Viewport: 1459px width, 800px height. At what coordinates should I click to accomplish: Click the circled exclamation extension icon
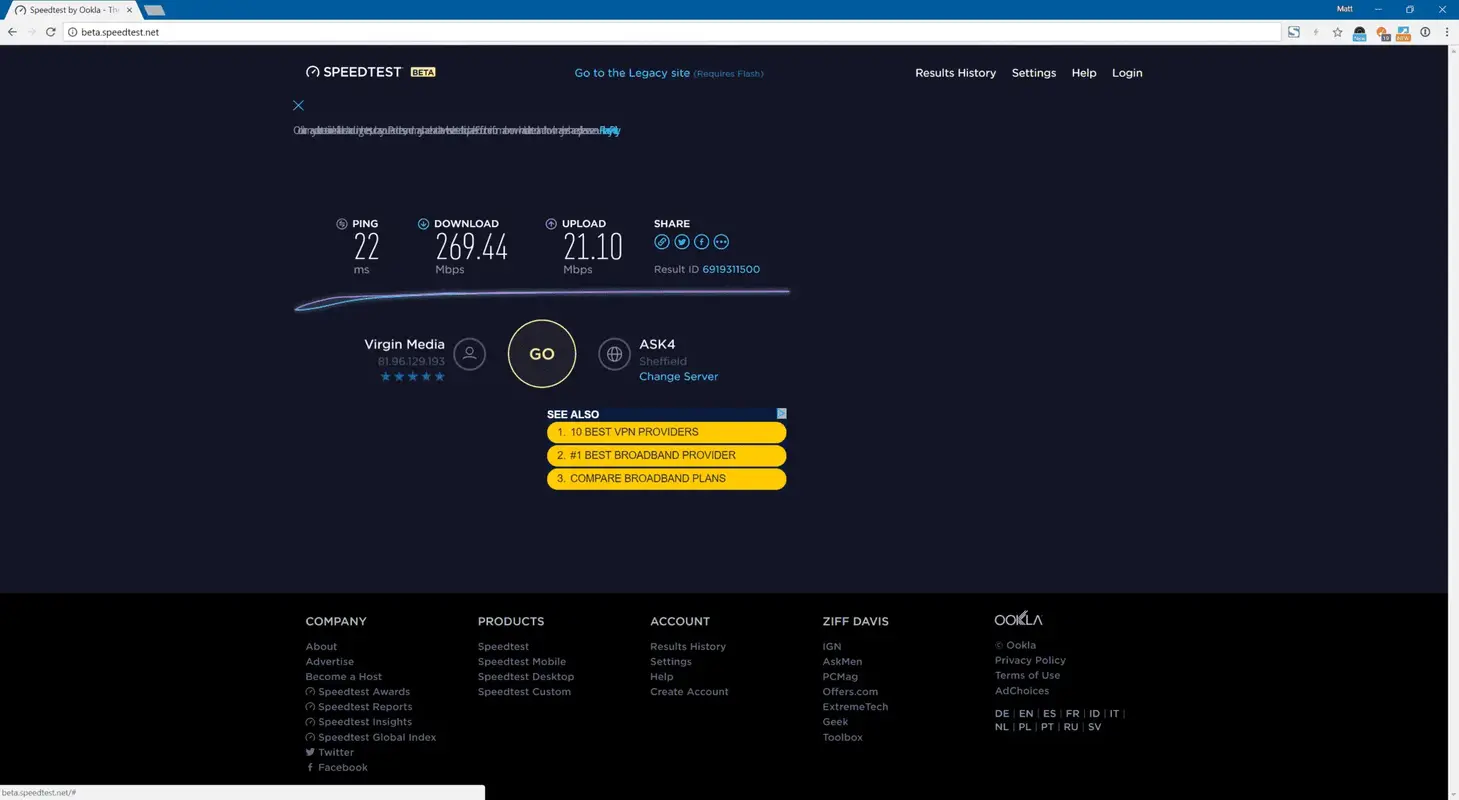(x=1425, y=32)
